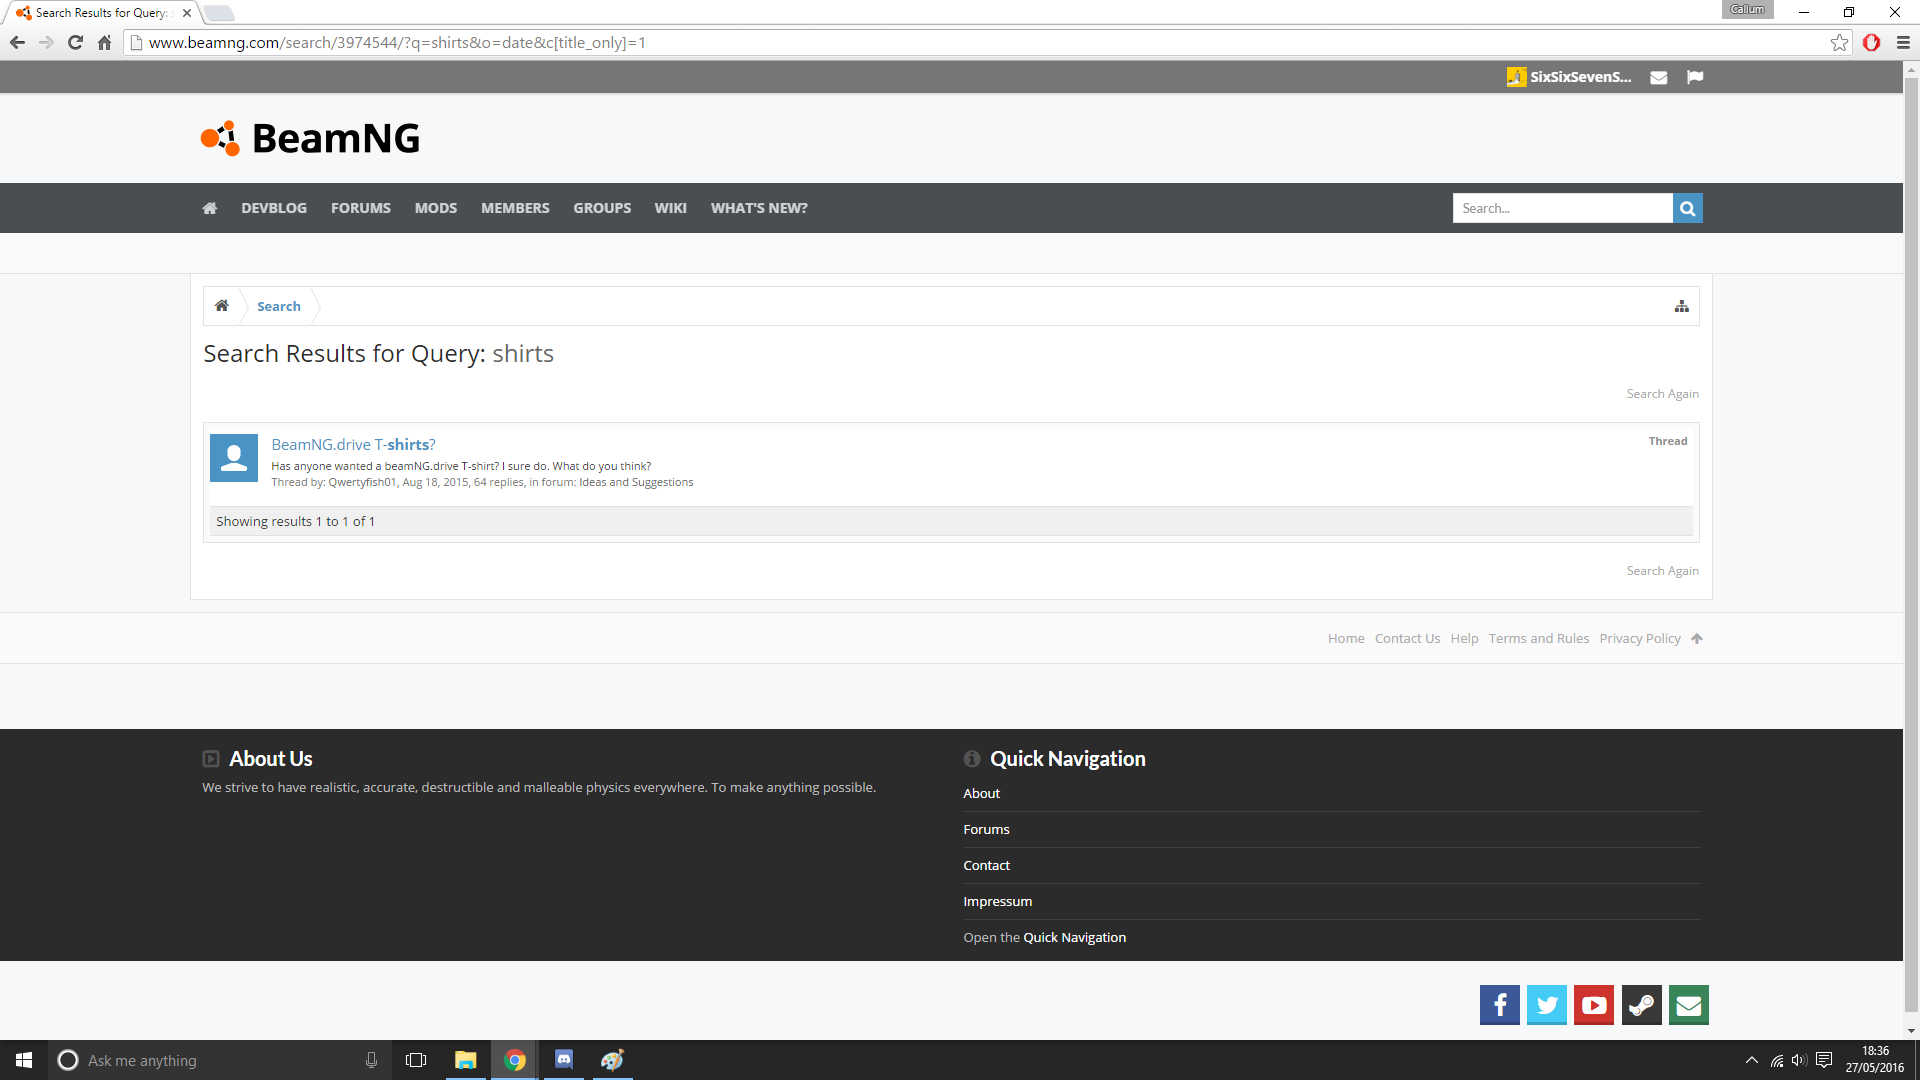Click the Cortana microphone icon

371,1060
